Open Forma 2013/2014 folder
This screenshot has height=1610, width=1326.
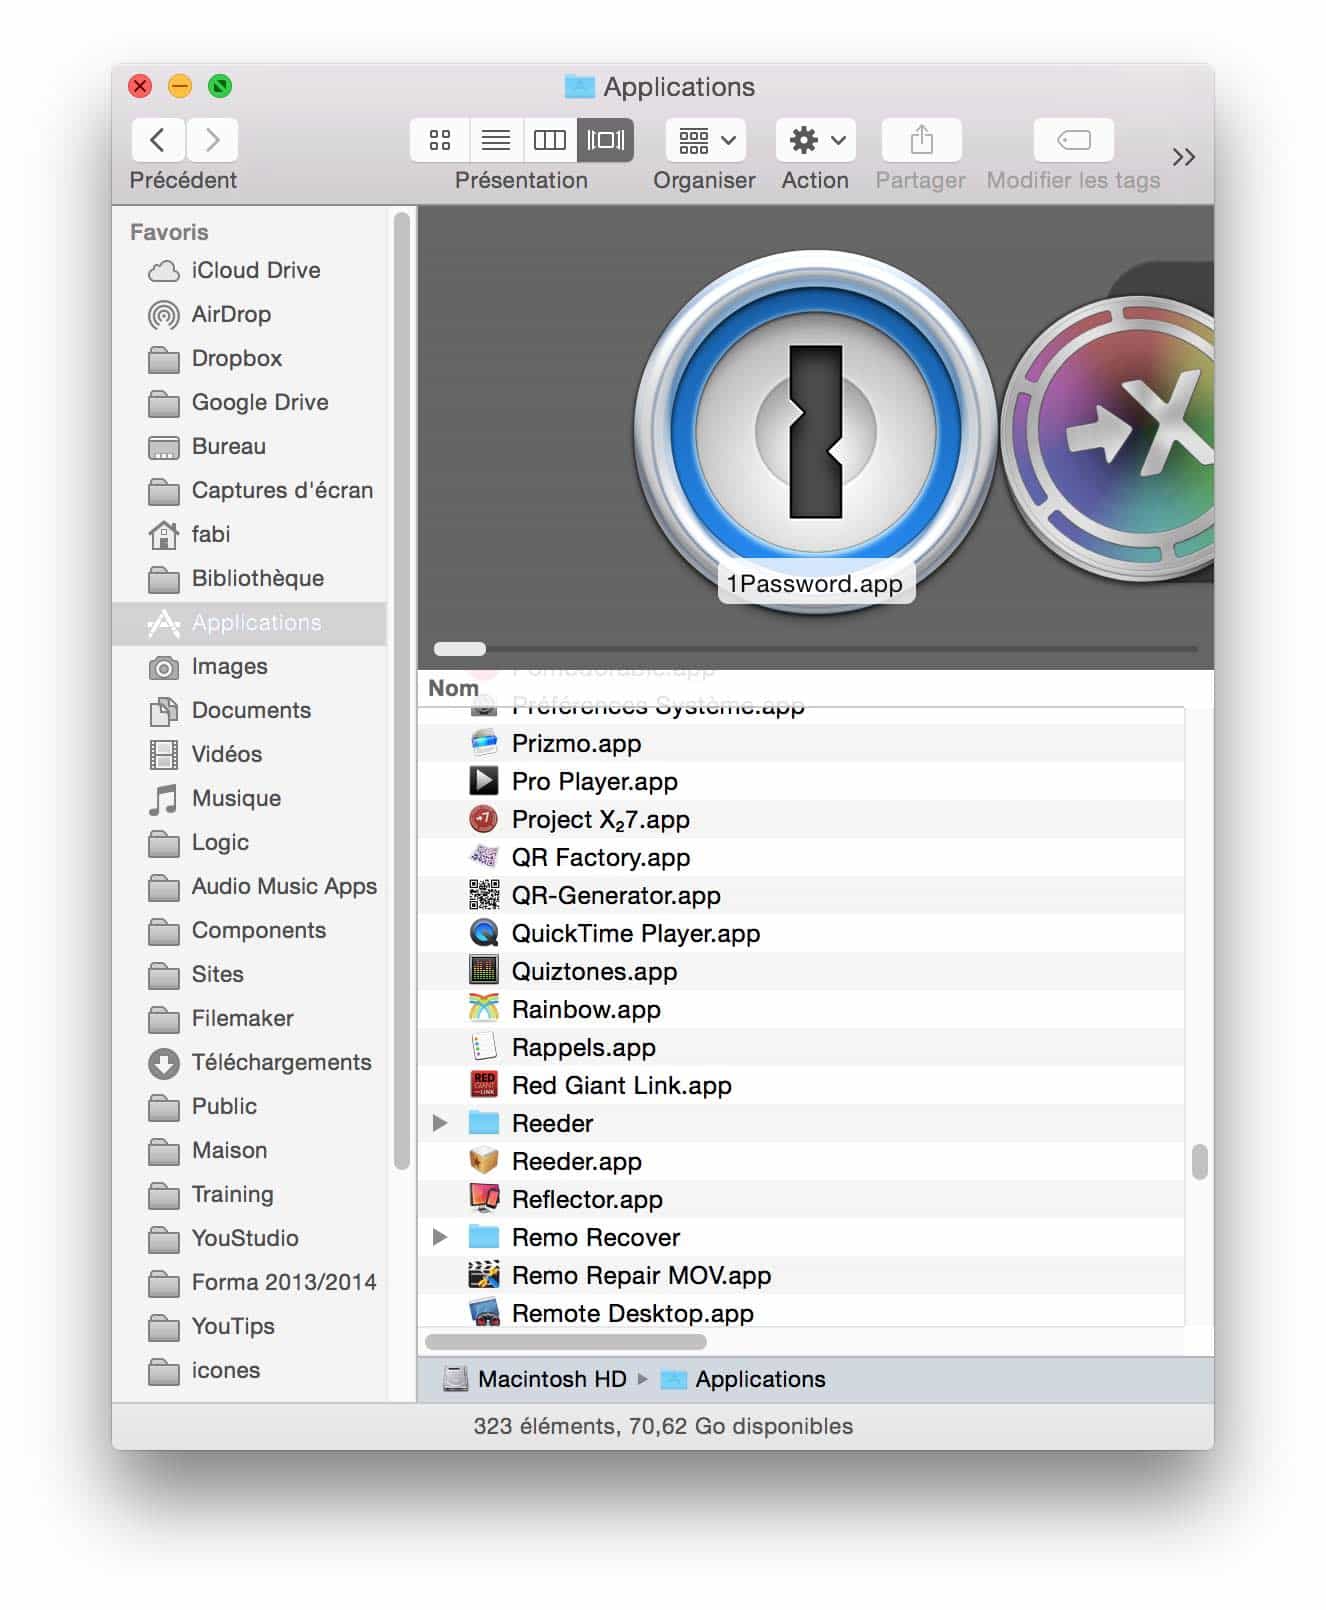coord(250,1282)
